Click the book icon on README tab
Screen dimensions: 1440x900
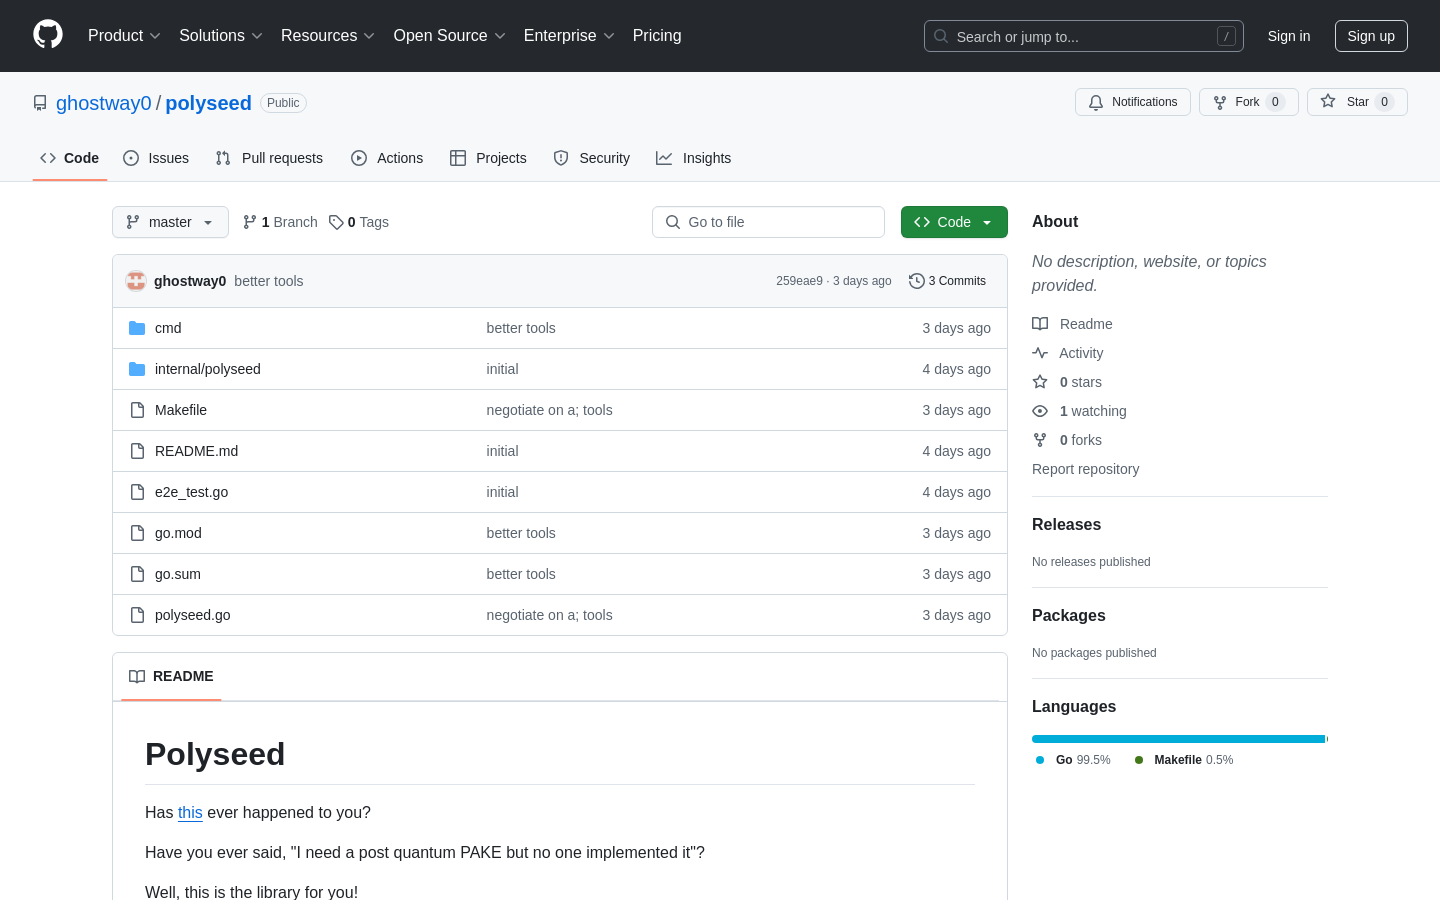click(x=137, y=676)
